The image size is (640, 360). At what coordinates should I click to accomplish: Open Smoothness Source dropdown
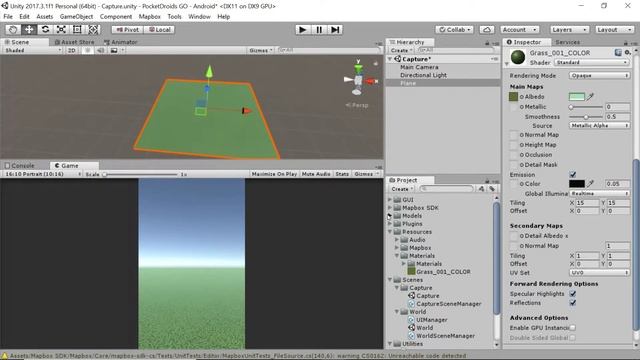599,126
